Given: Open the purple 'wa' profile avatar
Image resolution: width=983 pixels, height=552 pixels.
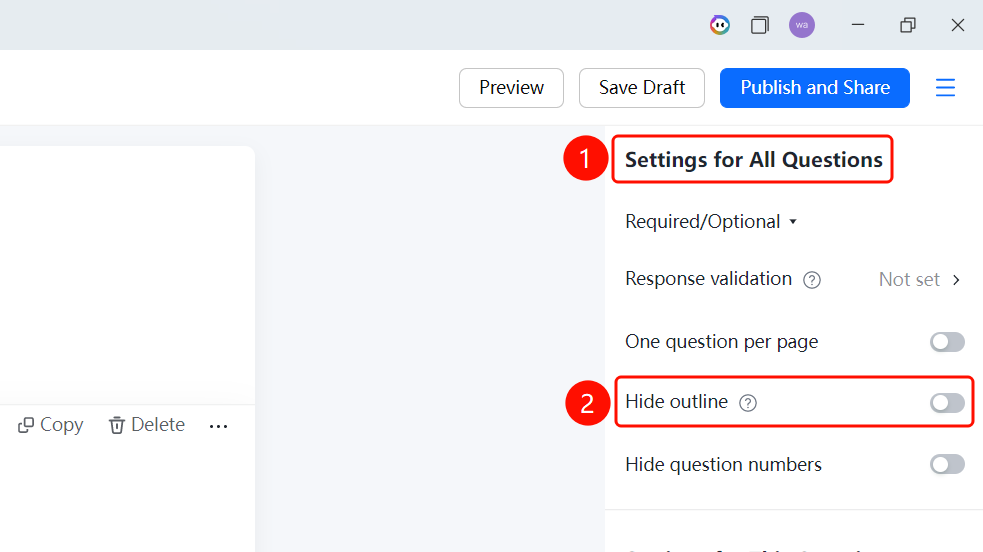Looking at the screenshot, I should click(802, 25).
